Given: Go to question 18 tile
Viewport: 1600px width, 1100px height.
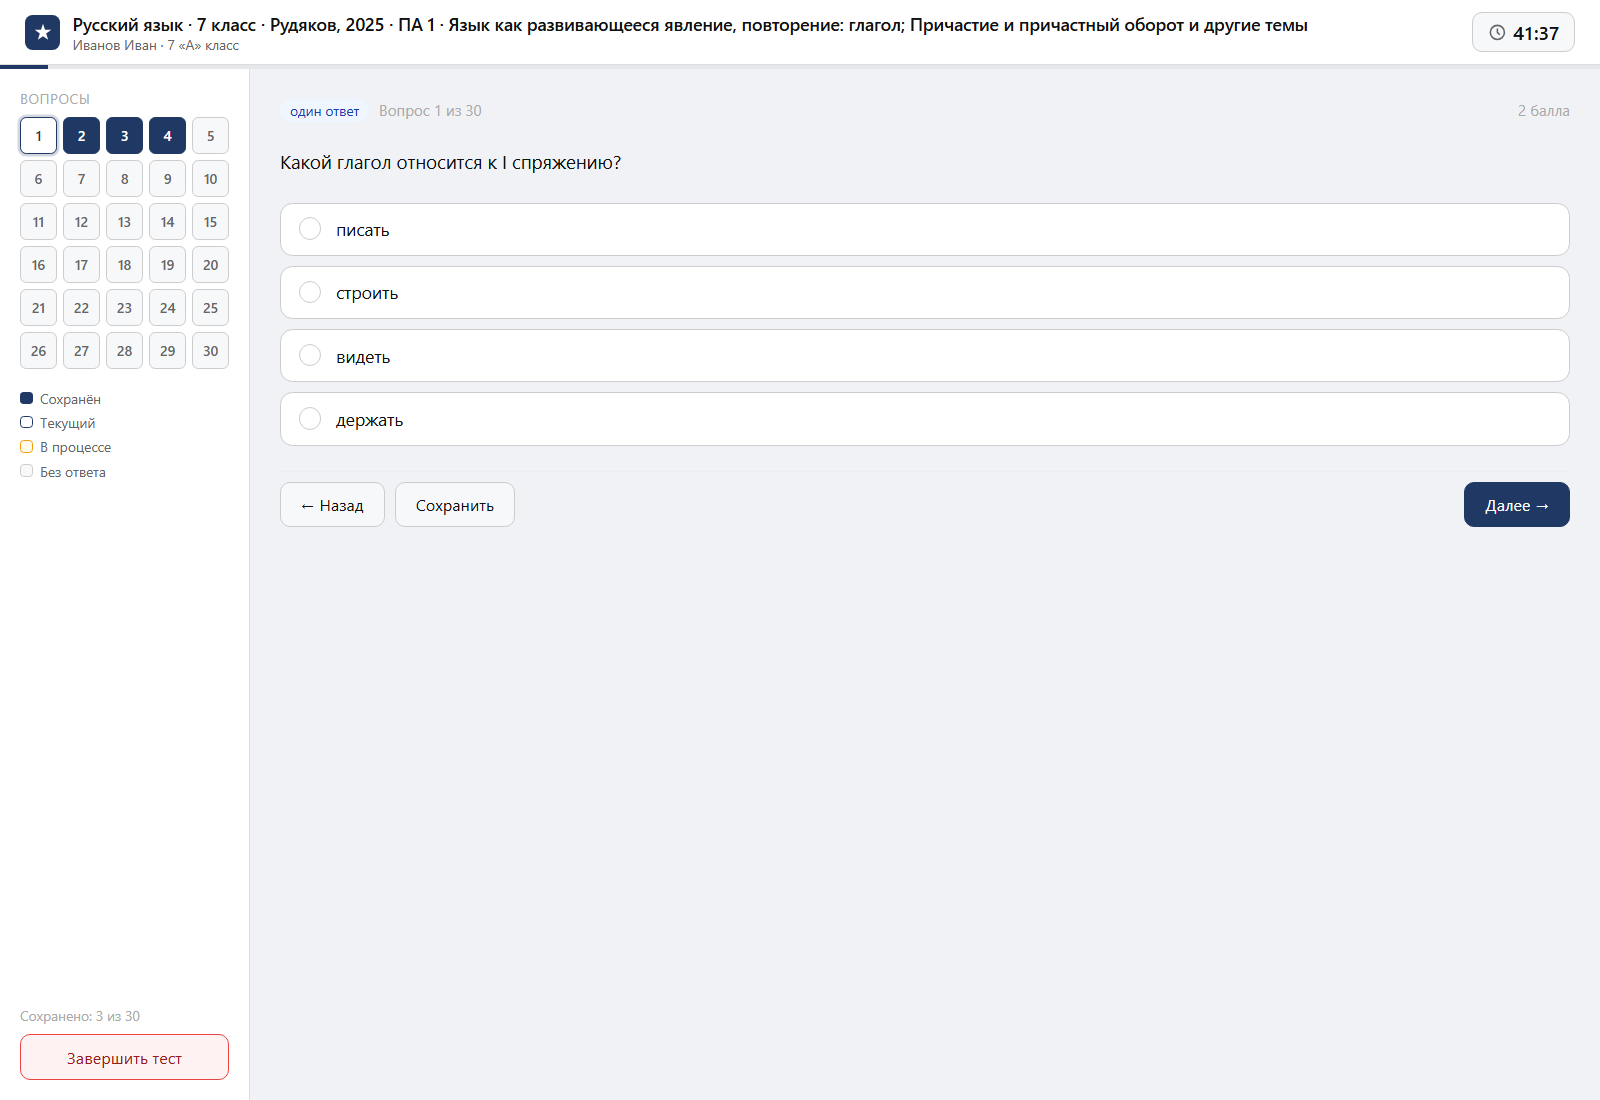Looking at the screenshot, I should pyautogui.click(x=124, y=265).
